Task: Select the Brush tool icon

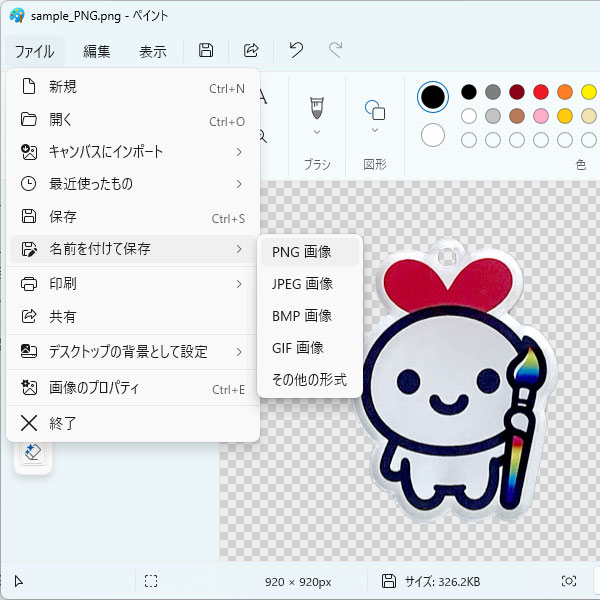Action: [x=316, y=108]
